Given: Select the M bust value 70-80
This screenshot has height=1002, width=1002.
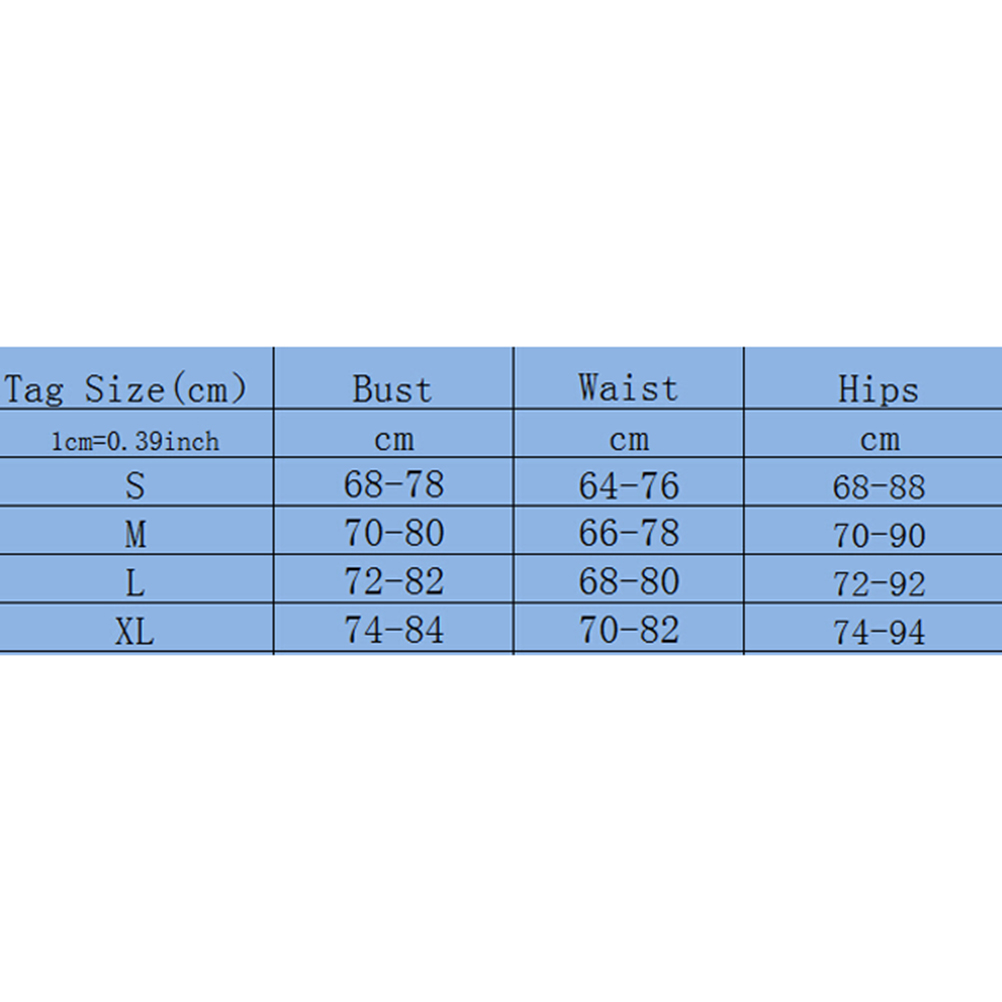Looking at the screenshot, I should pos(393,533).
